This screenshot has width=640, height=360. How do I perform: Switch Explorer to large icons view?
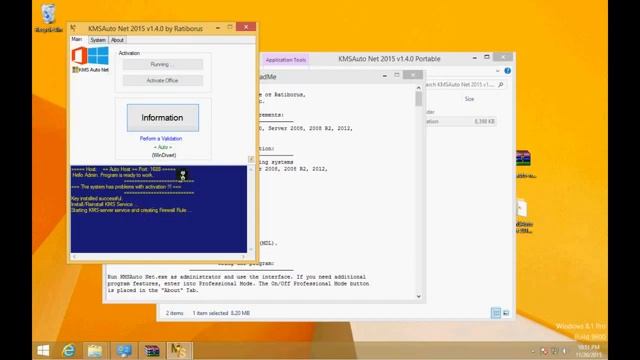[506, 313]
